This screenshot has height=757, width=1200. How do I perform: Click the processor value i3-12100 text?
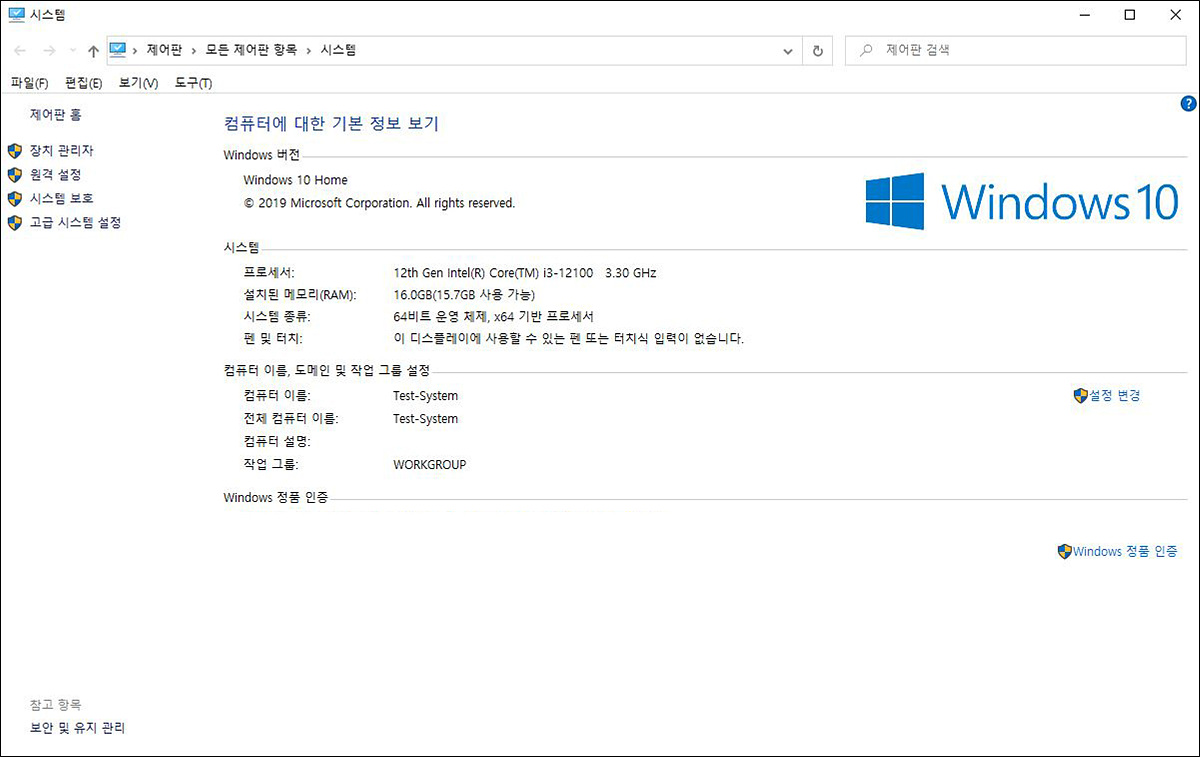coord(525,273)
